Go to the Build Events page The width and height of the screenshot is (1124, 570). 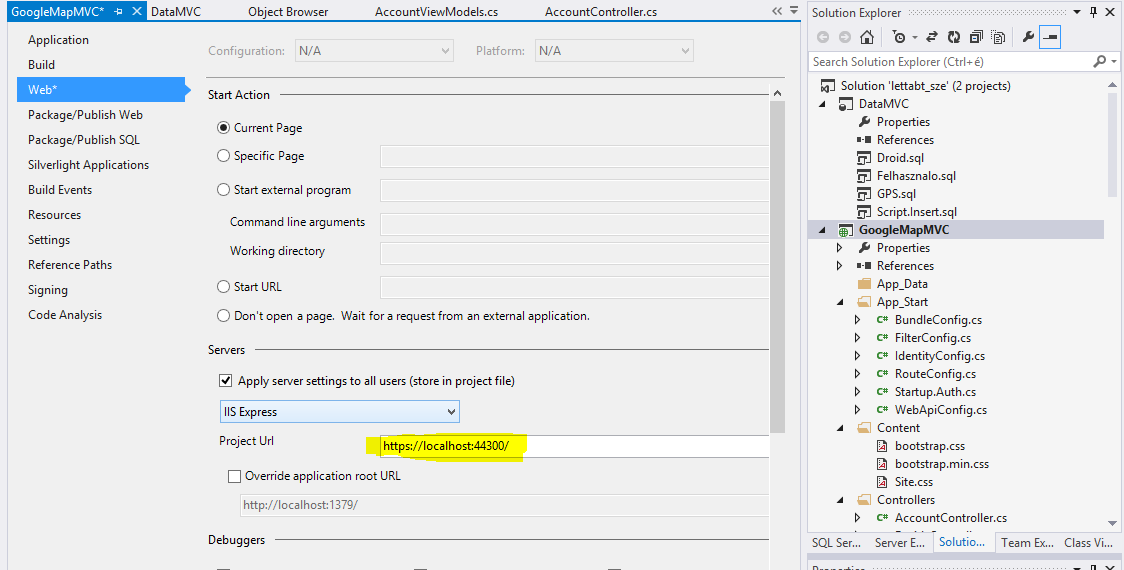tap(59, 190)
